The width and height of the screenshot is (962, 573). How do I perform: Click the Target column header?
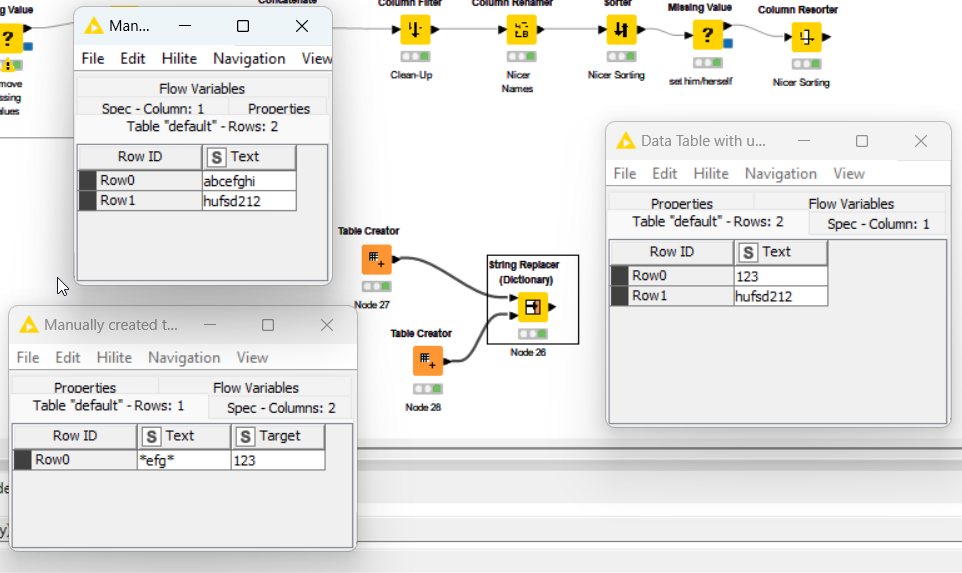278,436
